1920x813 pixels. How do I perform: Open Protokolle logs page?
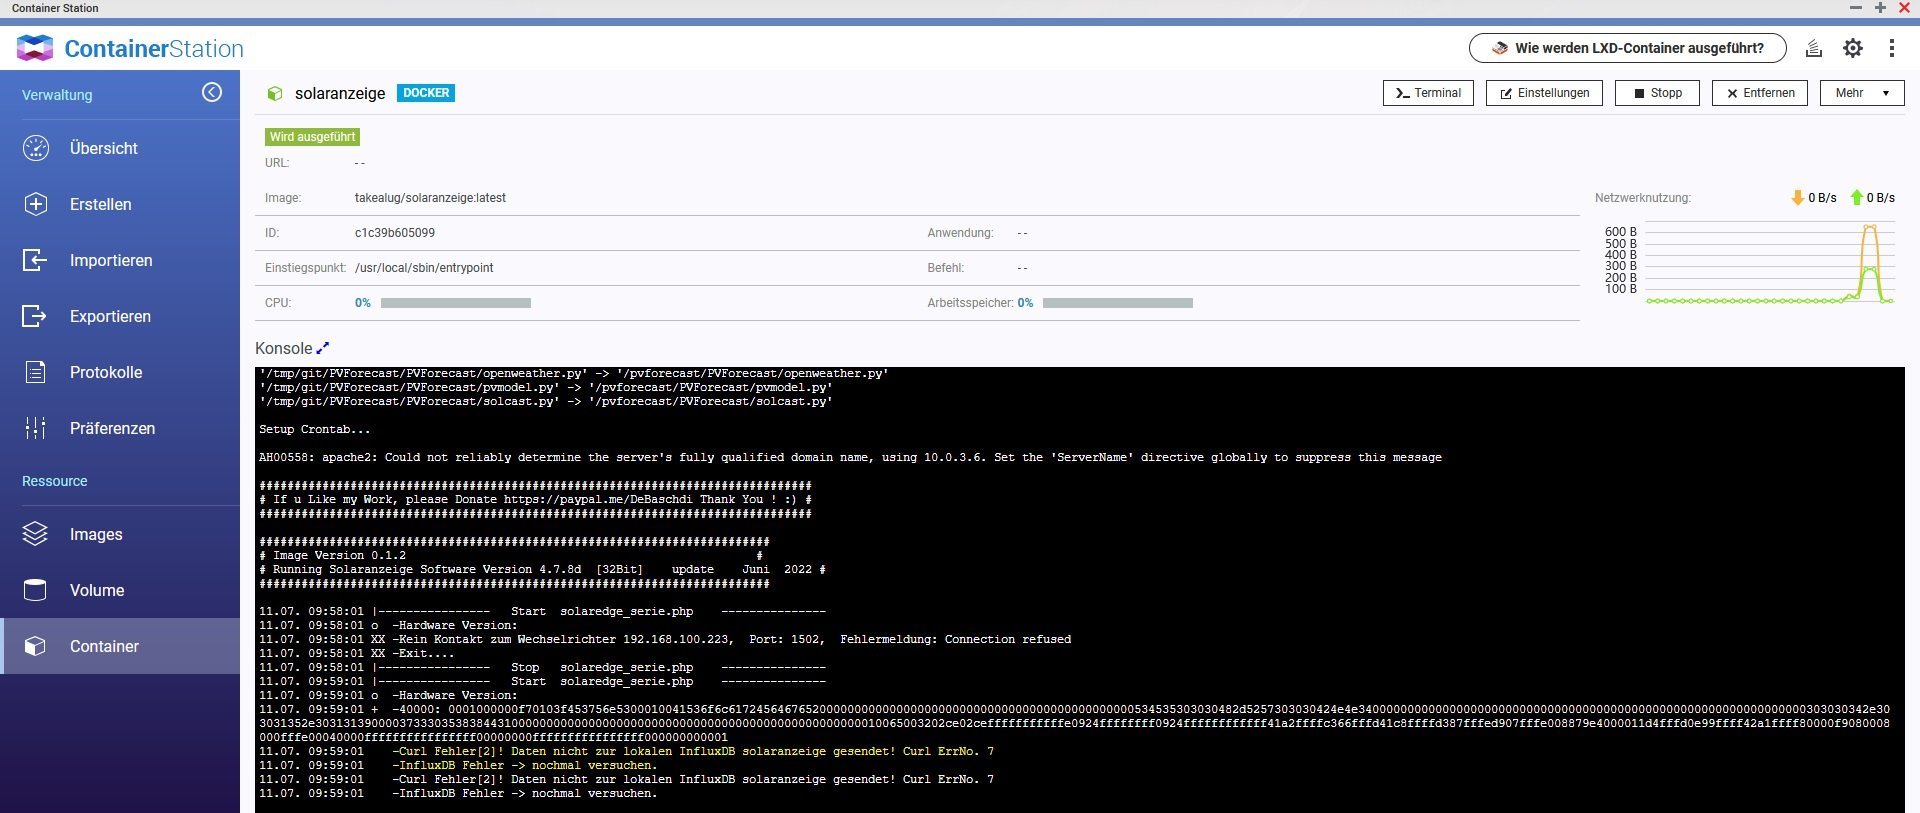pos(106,372)
